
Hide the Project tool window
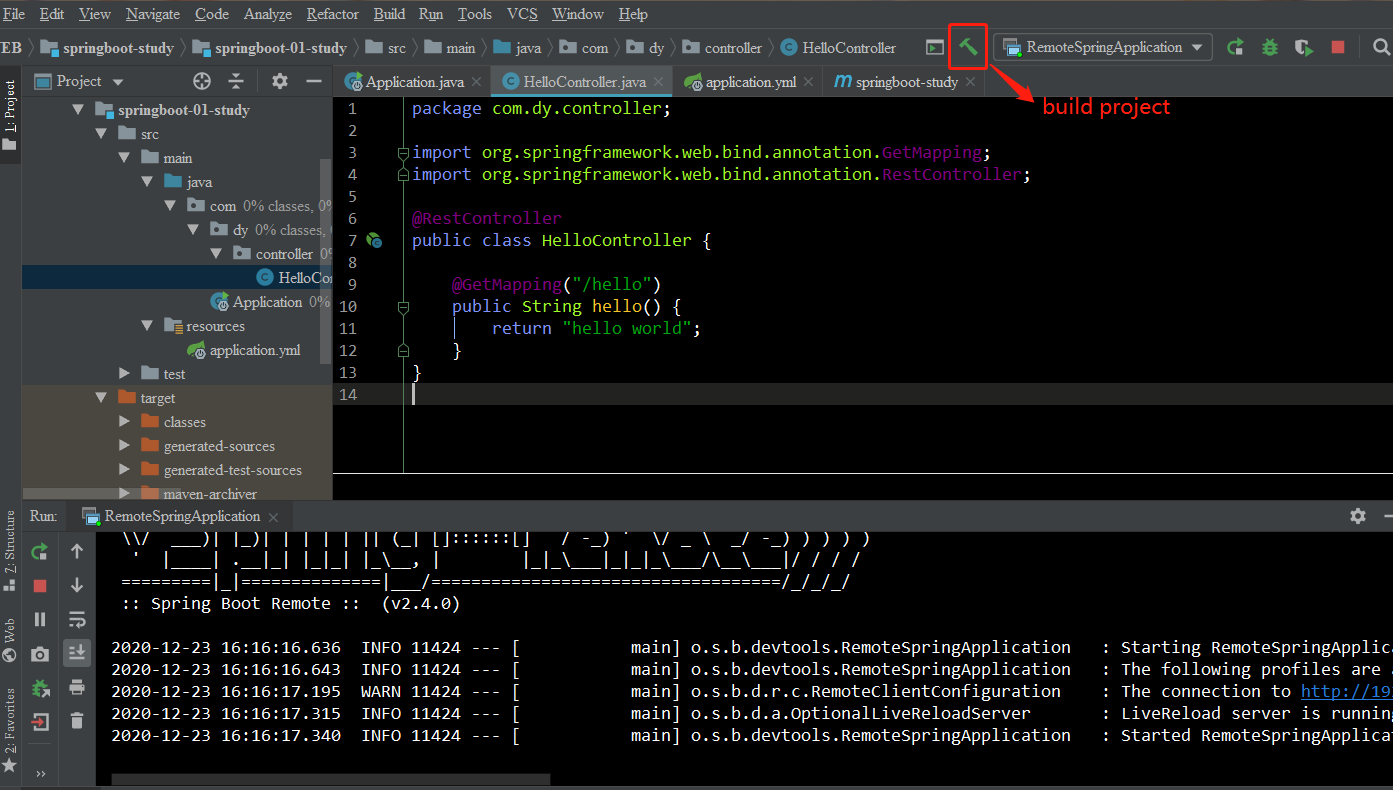click(x=314, y=81)
